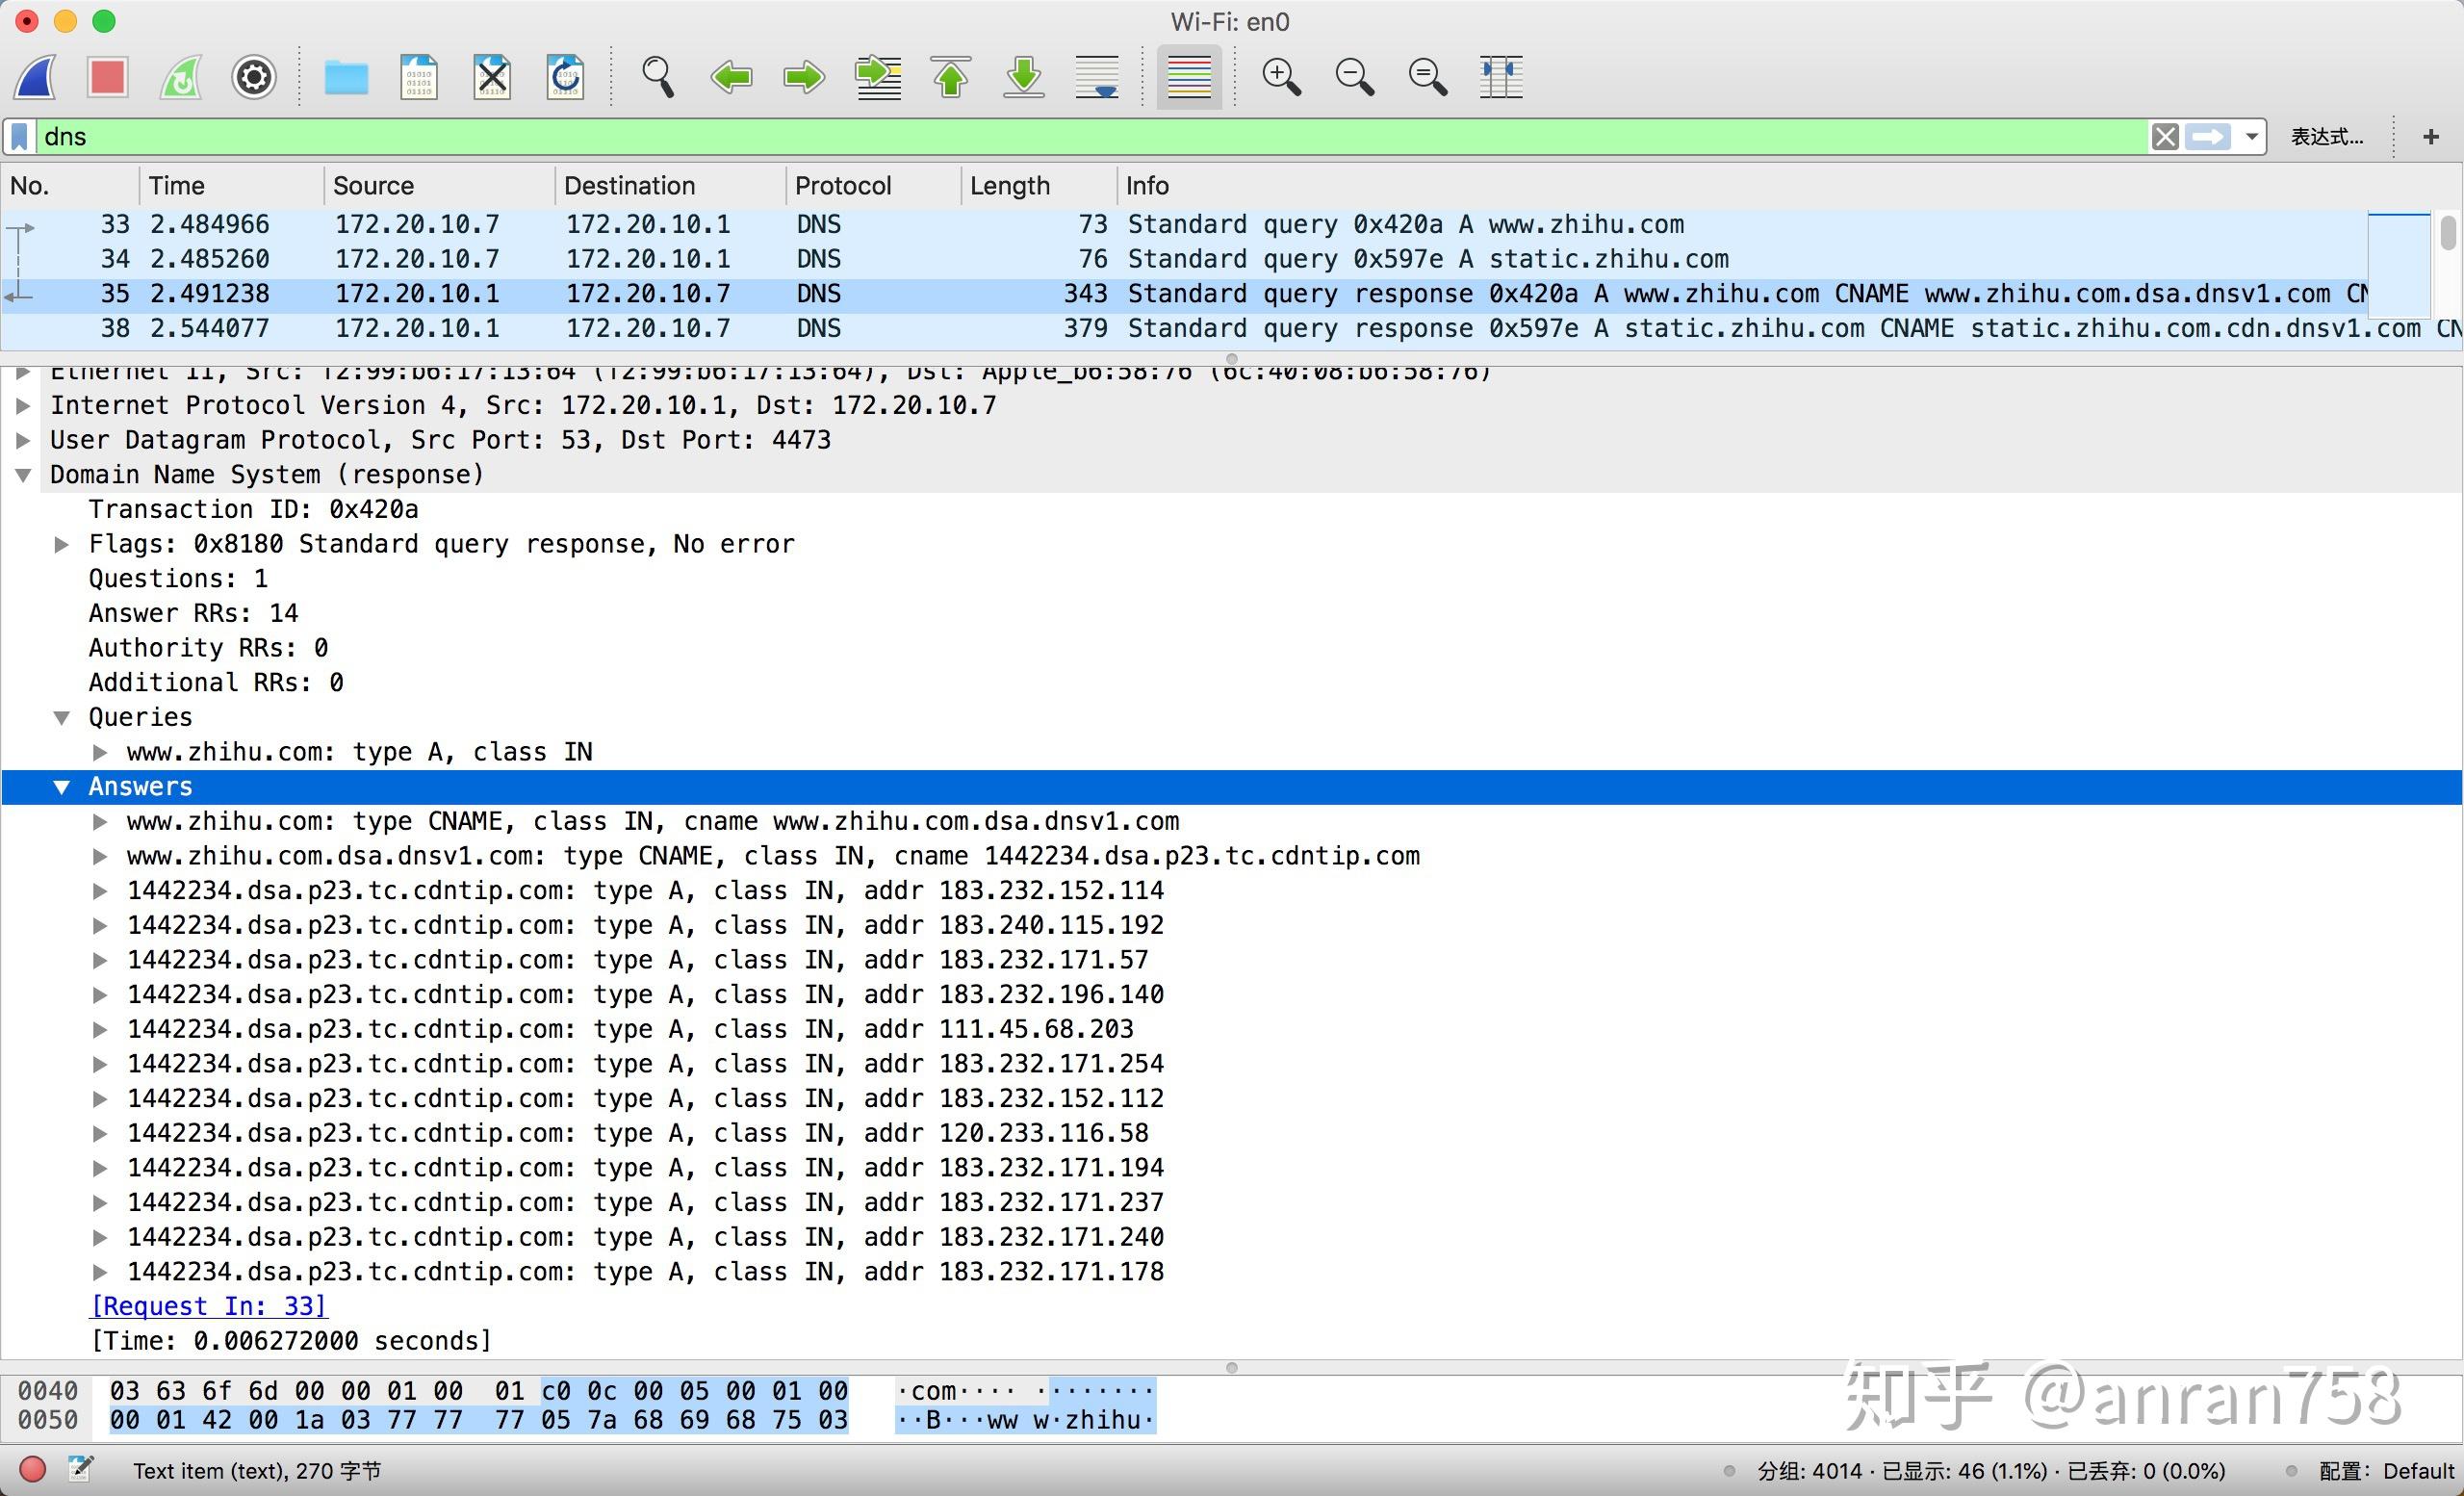The height and width of the screenshot is (1496, 2464).
Task: Find a packet magnifier icon
Action: [x=657, y=77]
